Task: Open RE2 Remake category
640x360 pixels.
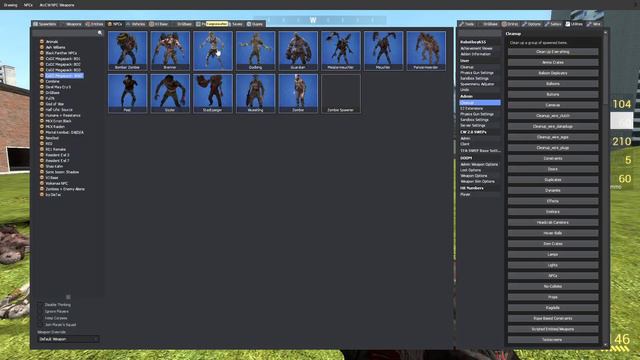Action: tap(56, 149)
